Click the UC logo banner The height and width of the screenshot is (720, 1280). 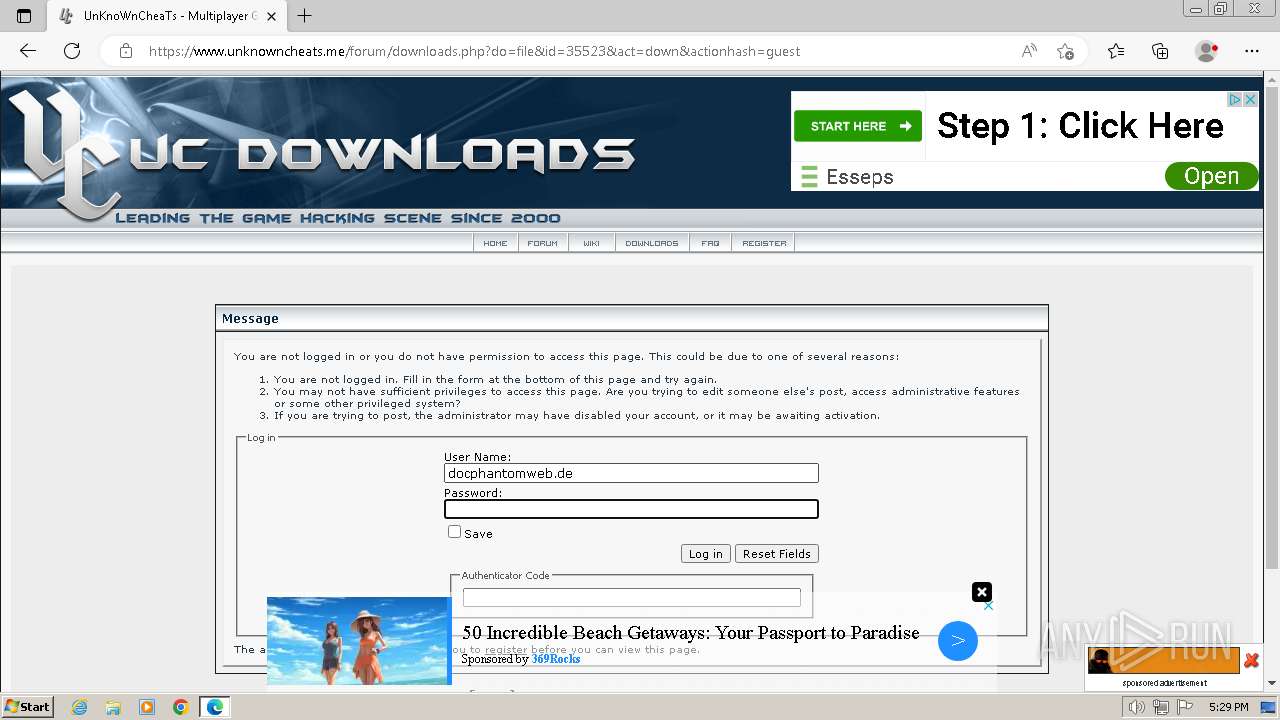(x=320, y=150)
